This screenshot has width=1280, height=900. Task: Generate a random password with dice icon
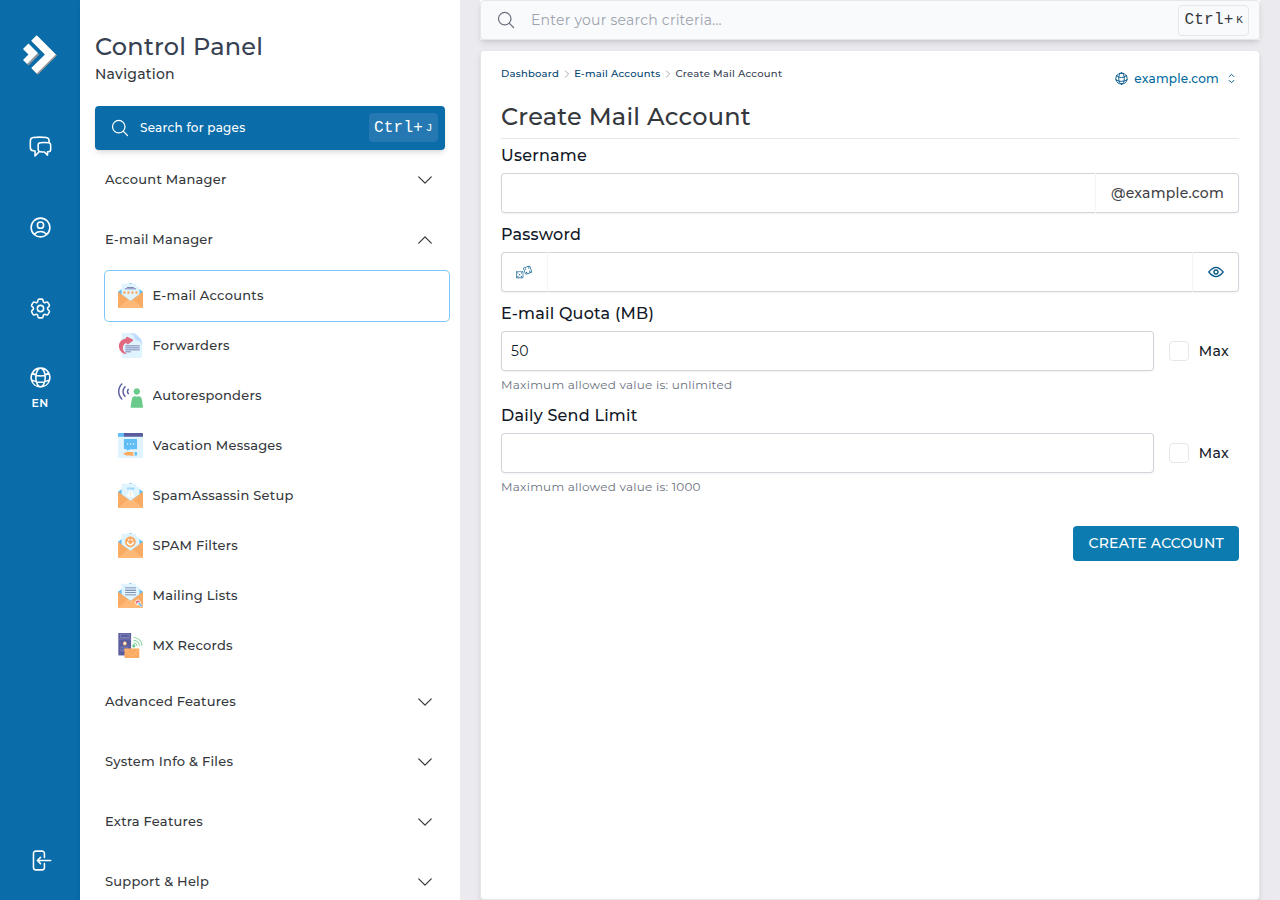[524, 272]
